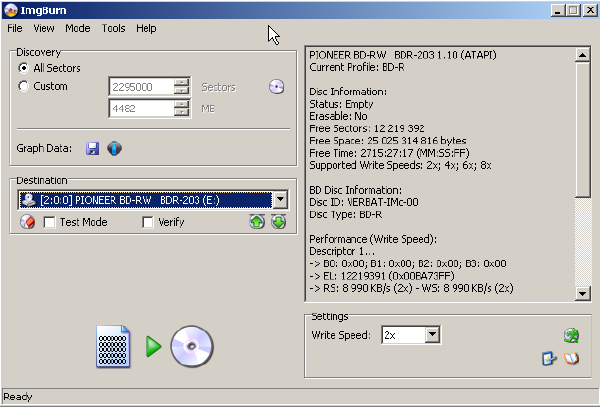This screenshot has width=600, height=407.
Task: Click the info panel scroll down arrow
Action: (582, 293)
